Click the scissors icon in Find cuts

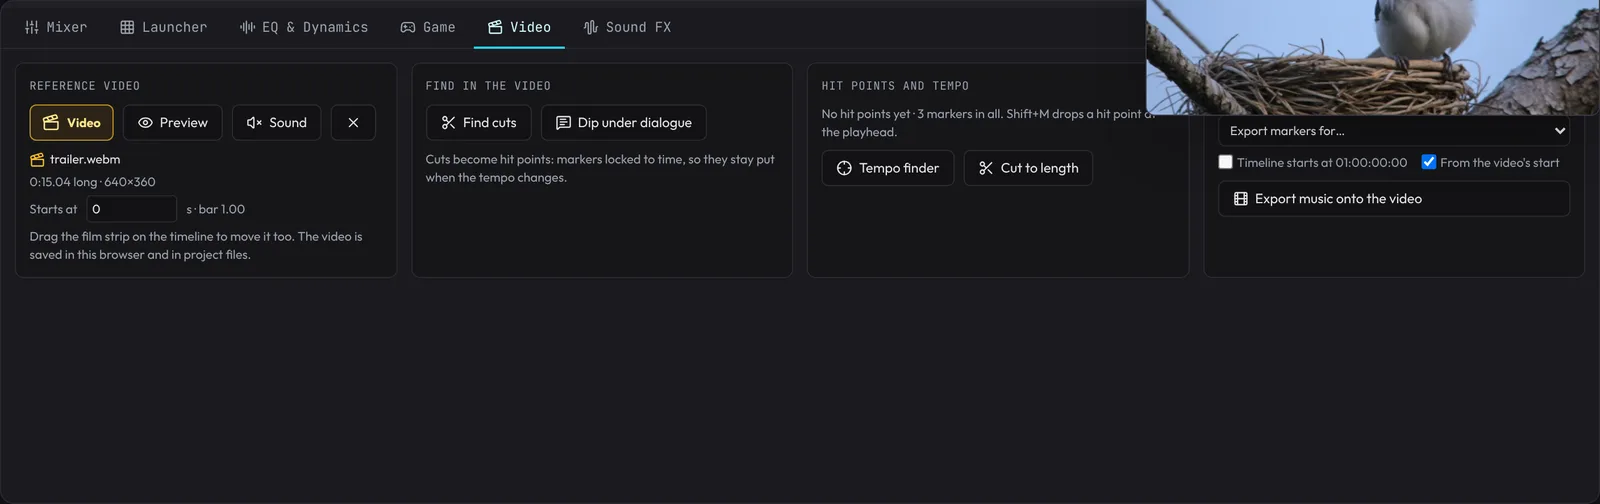448,123
